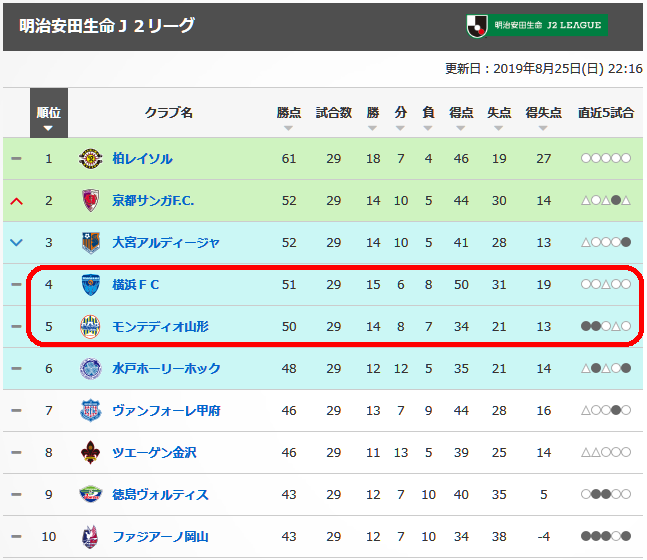This screenshot has width=647, height=560.
Task: Open 柏レイソル club link
Action: click(142, 159)
